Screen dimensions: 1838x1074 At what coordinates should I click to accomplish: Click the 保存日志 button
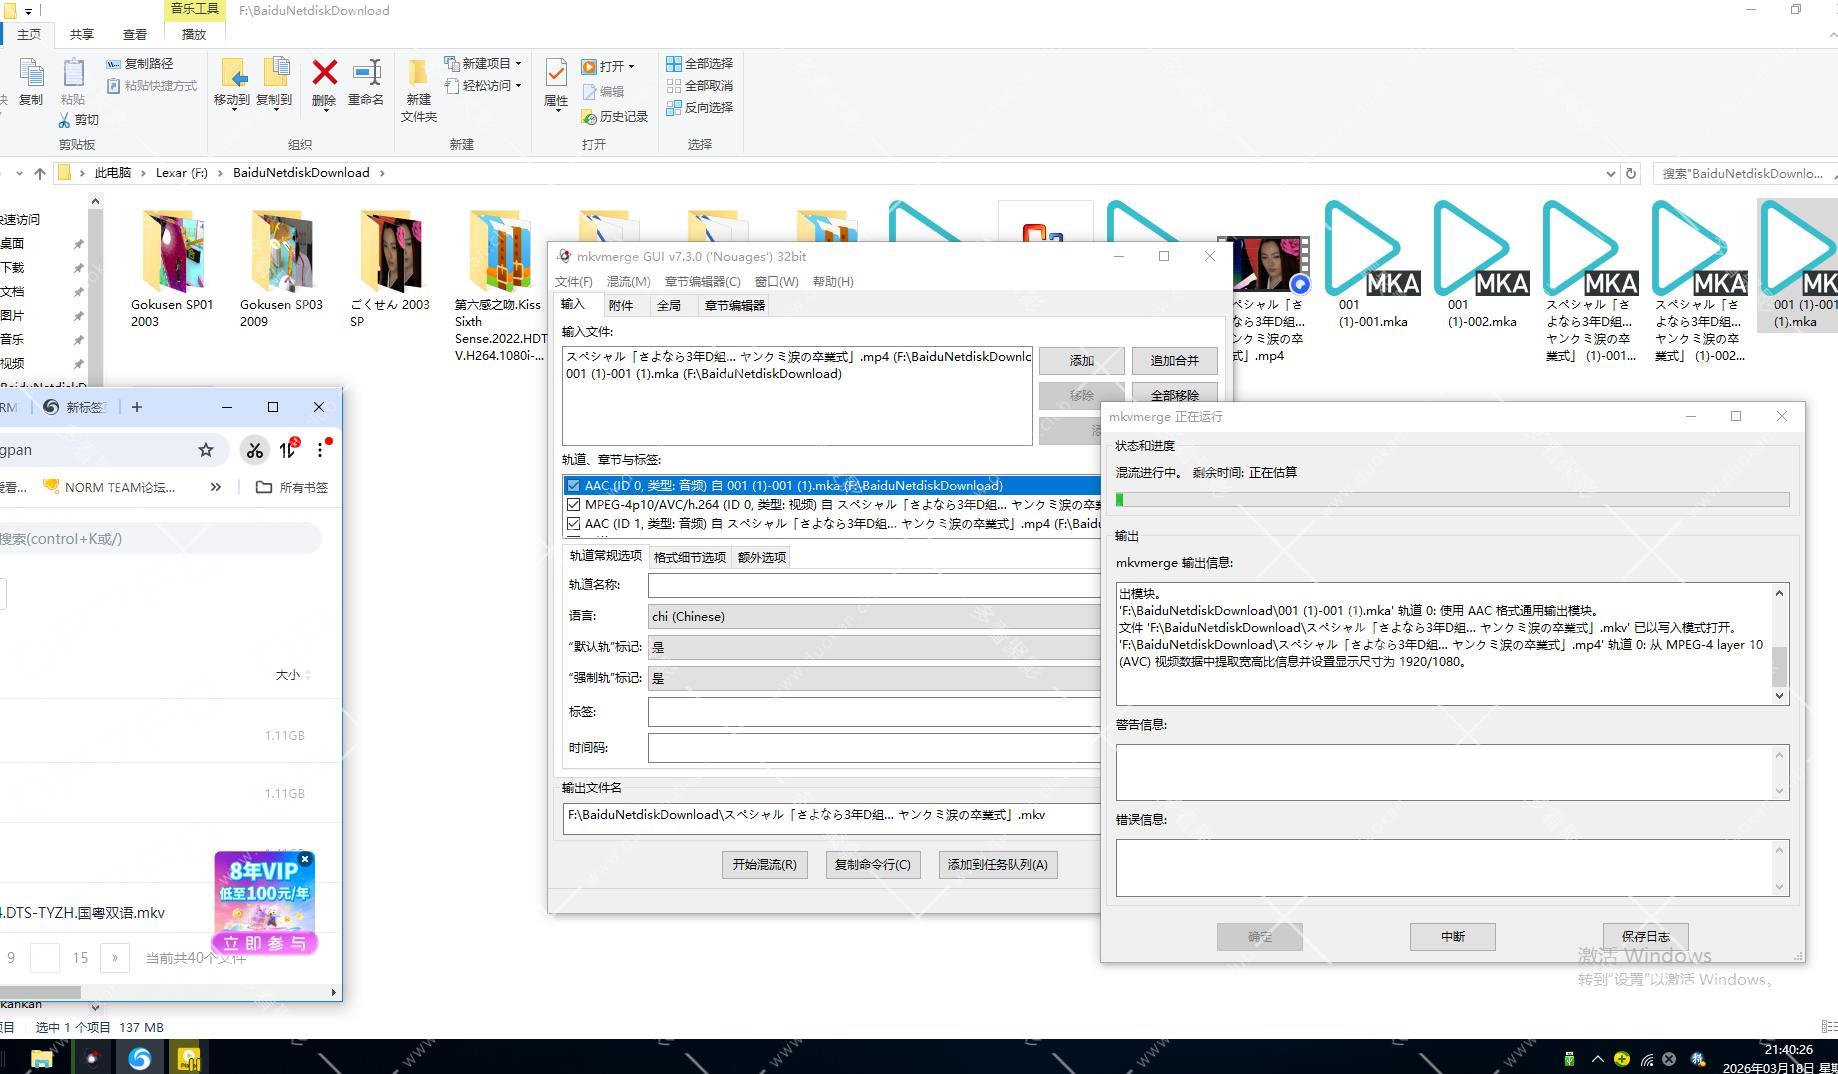(1645, 937)
